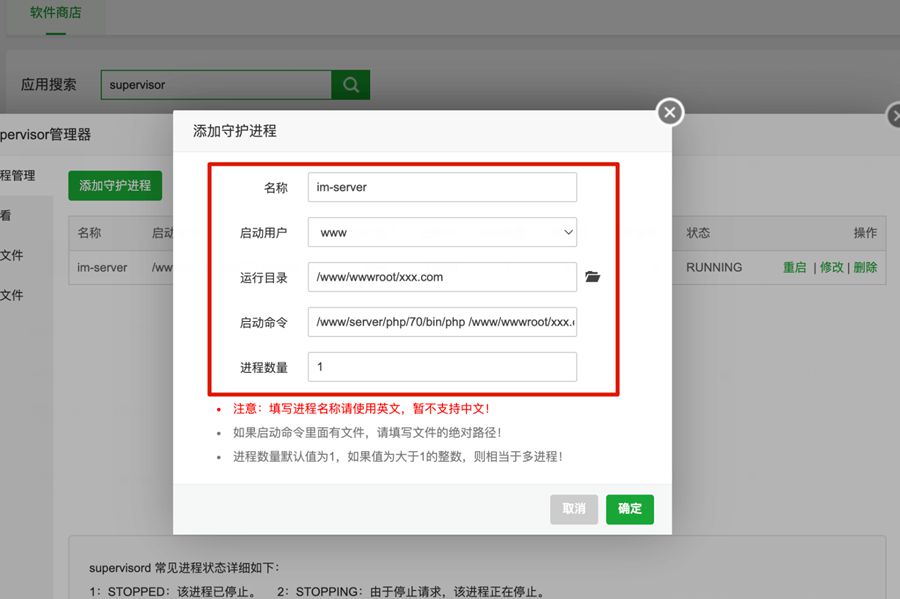
Task: Click the 添加守护进程 green button
Action: click(x=115, y=185)
